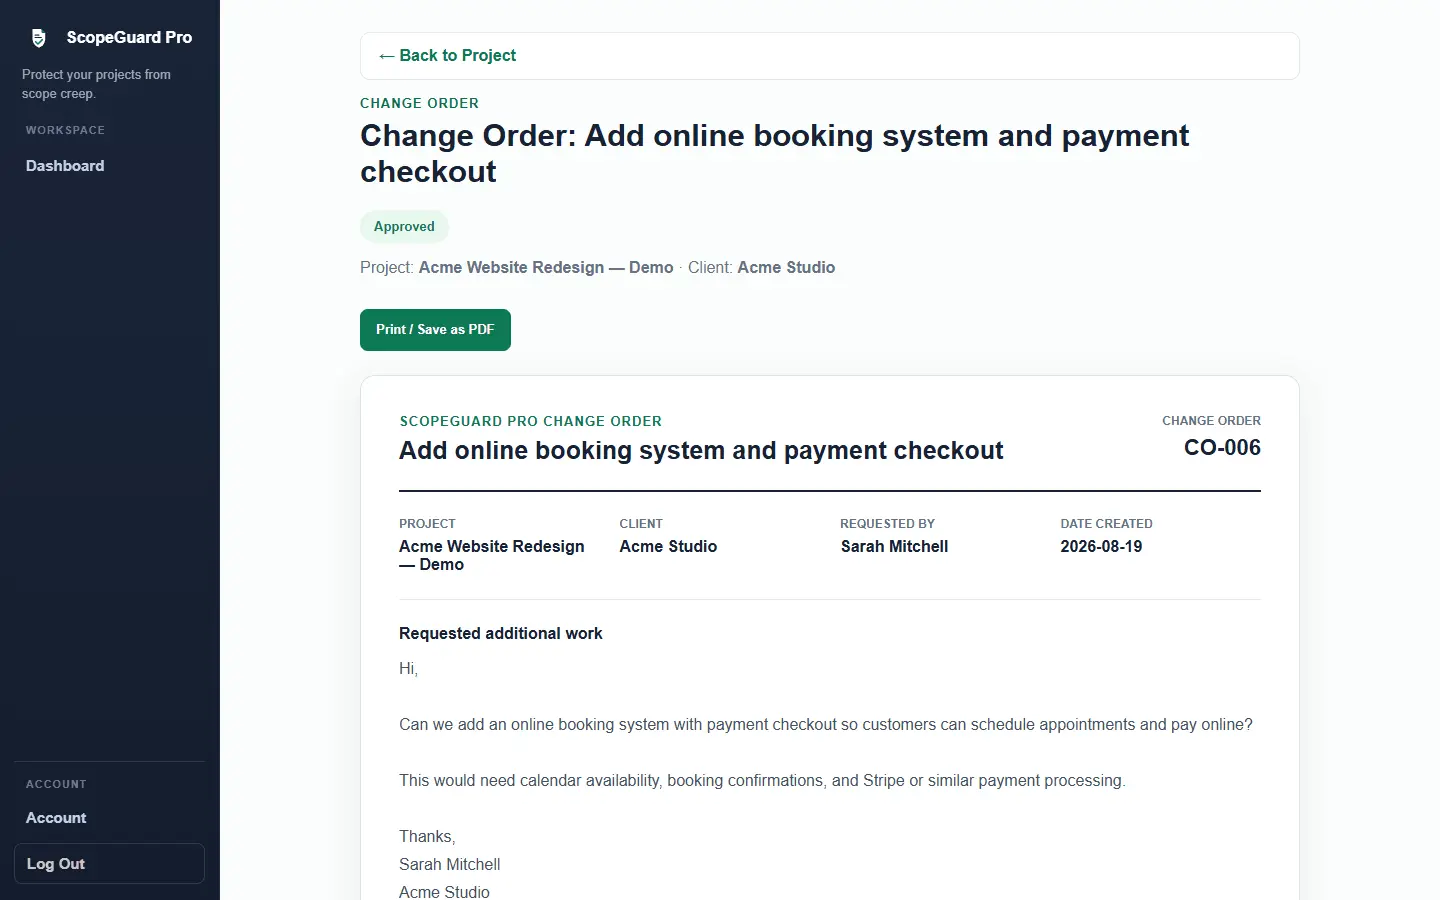Click the Approved status badge

[x=404, y=227]
